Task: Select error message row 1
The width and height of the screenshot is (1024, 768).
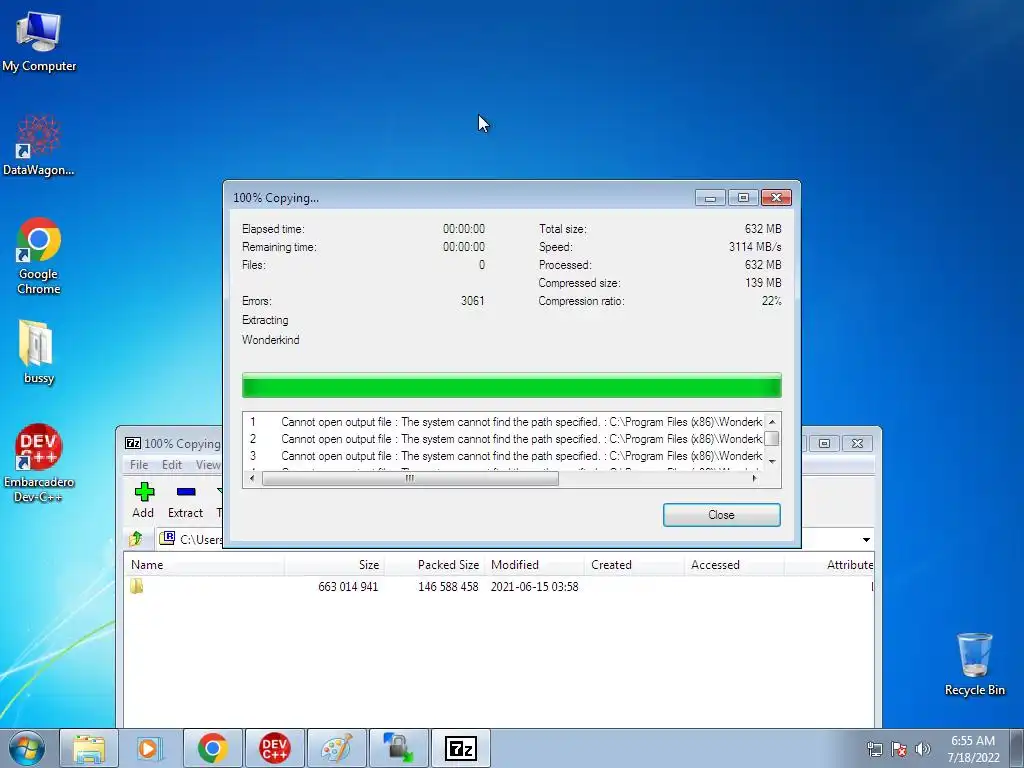Action: click(x=503, y=422)
